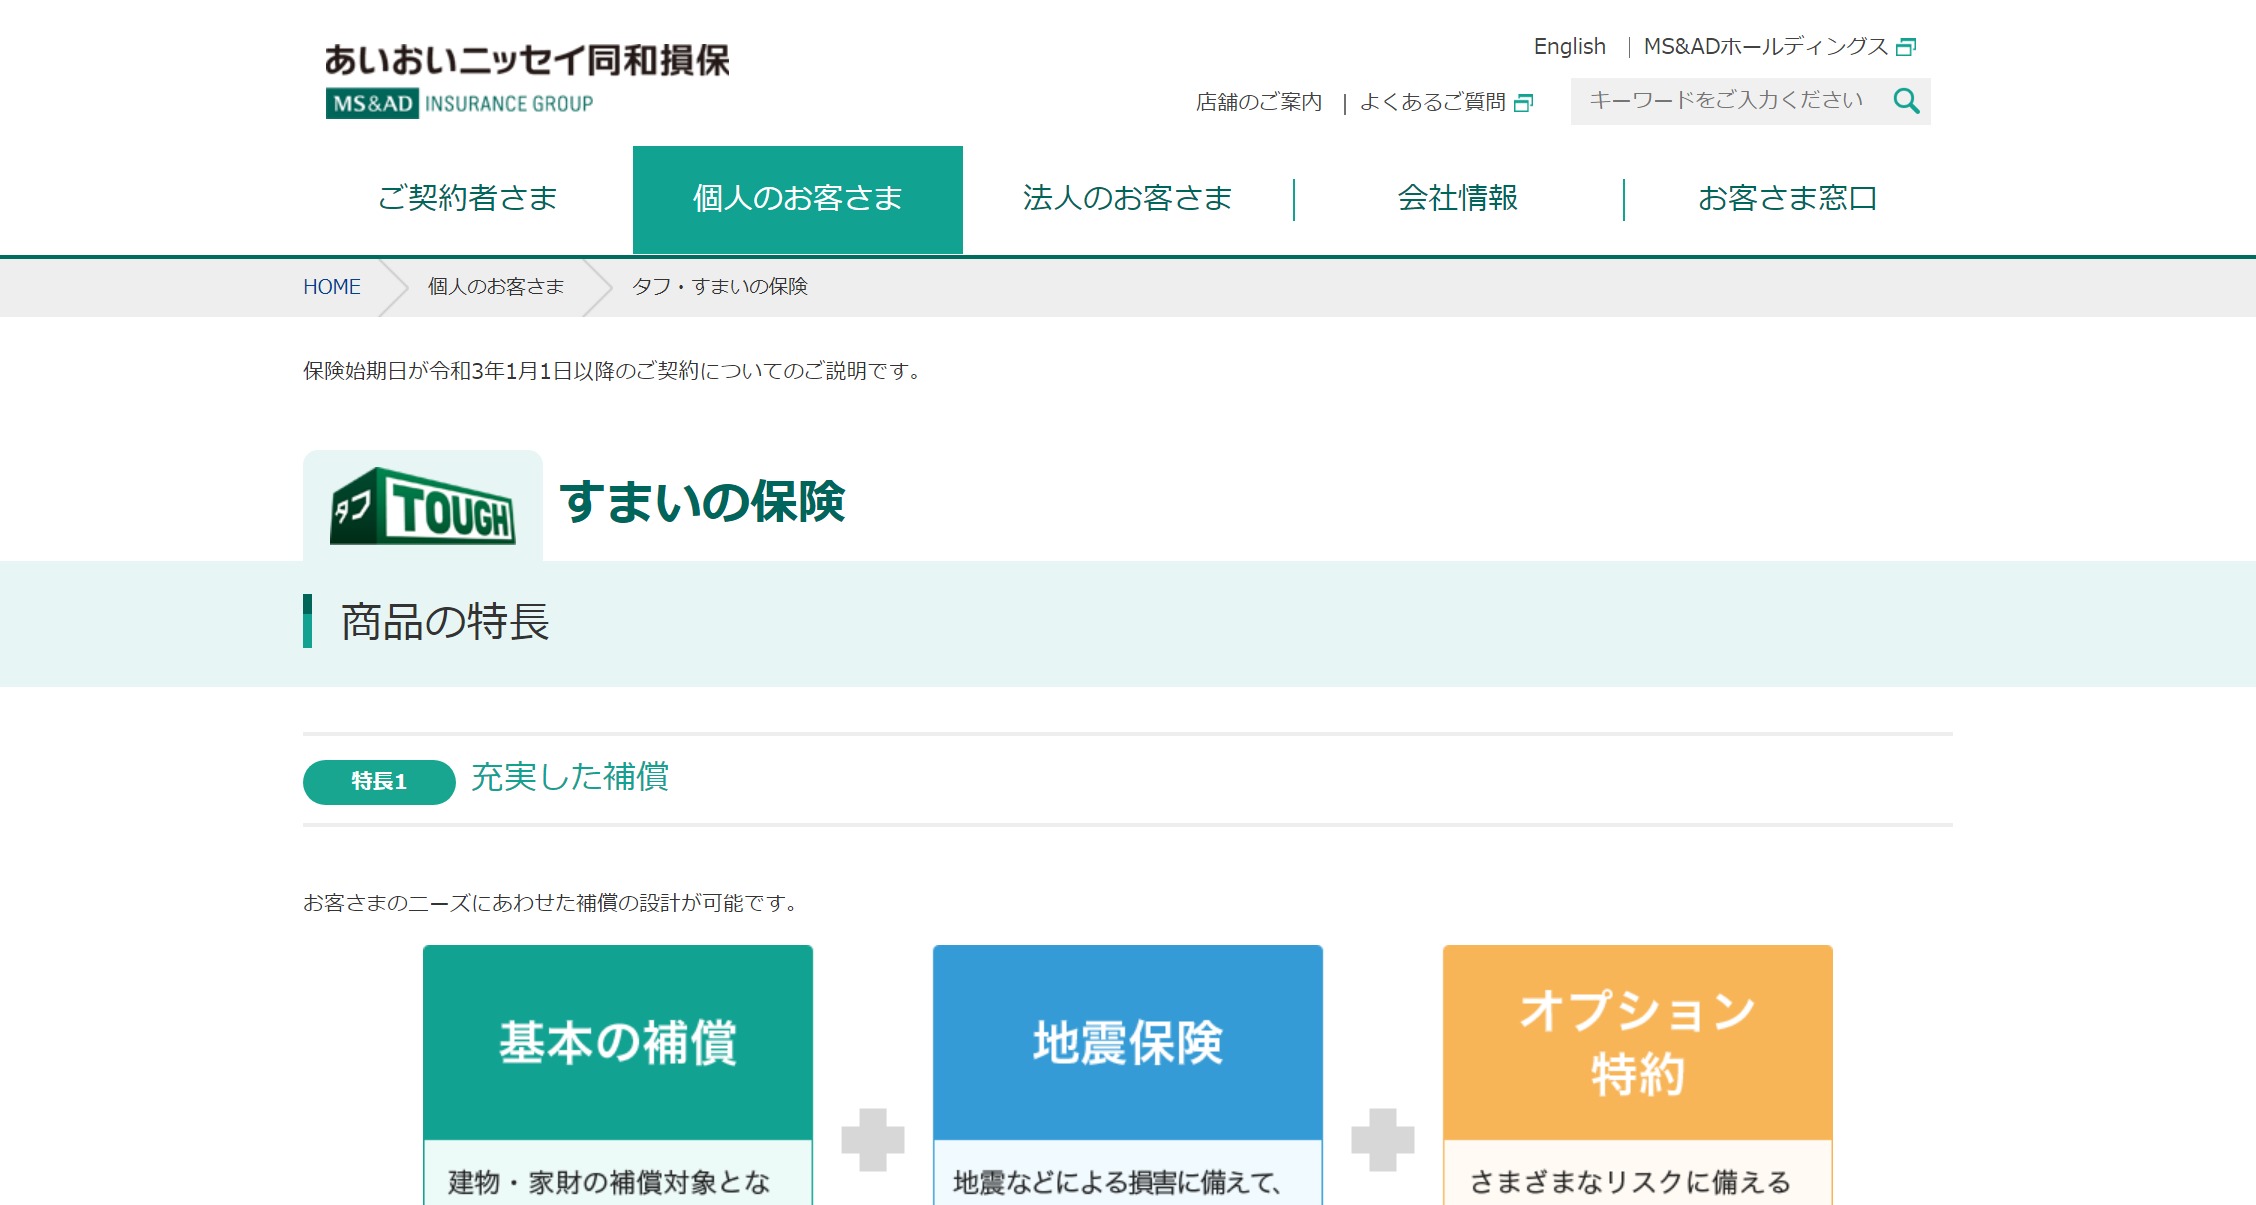
Task: Click the 商品の特長 heading
Action: click(445, 622)
